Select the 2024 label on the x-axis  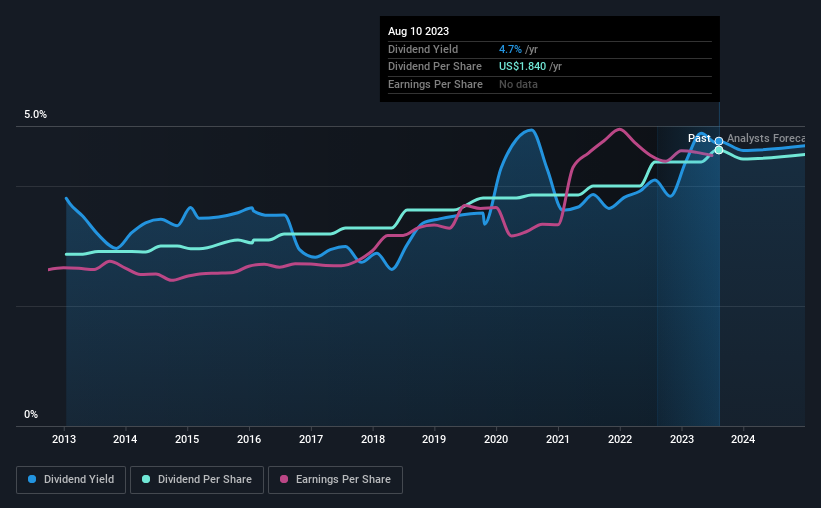(743, 439)
